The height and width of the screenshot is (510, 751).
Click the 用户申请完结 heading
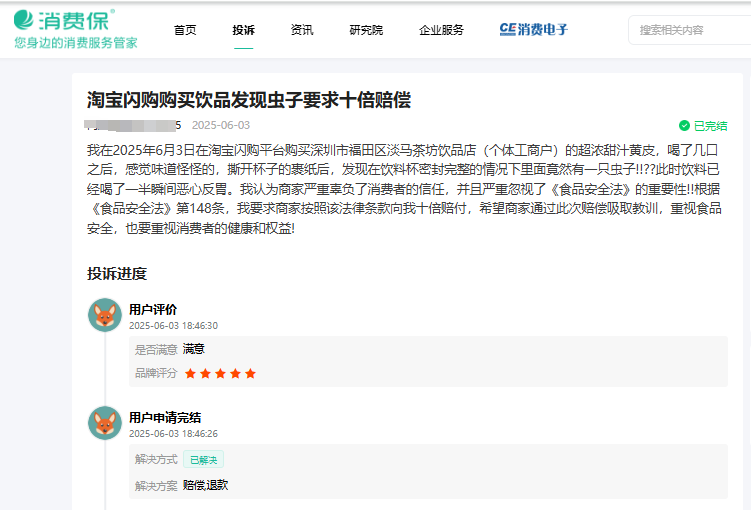pyautogui.click(x=165, y=418)
